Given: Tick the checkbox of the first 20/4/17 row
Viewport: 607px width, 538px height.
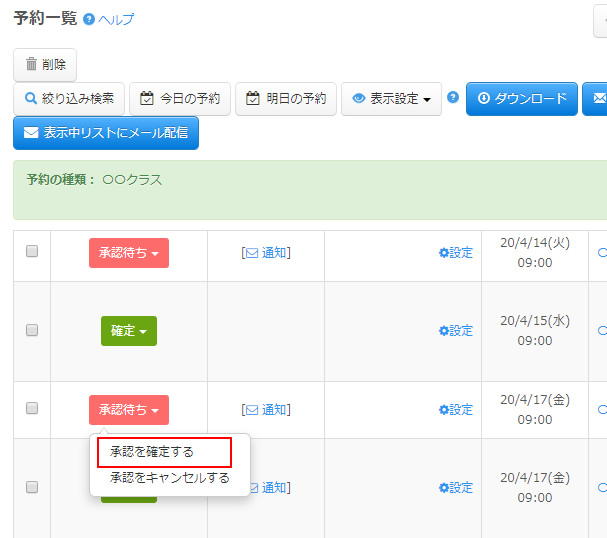Looking at the screenshot, I should (x=32, y=408).
